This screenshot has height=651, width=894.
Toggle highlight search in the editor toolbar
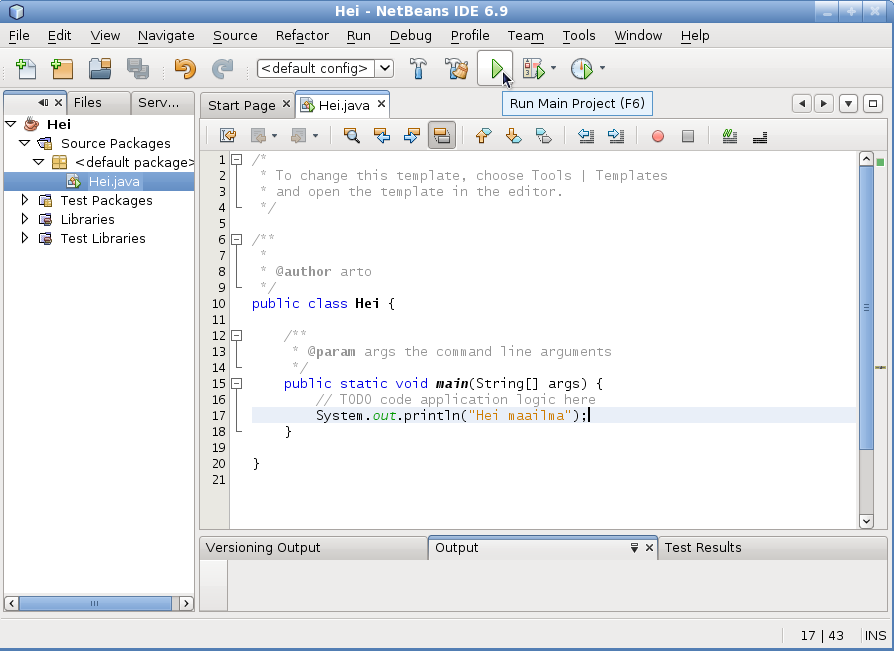pos(442,136)
